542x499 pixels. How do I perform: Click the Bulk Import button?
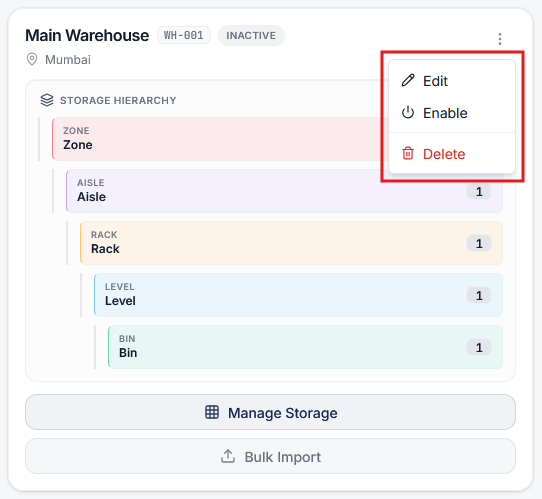tap(270, 456)
